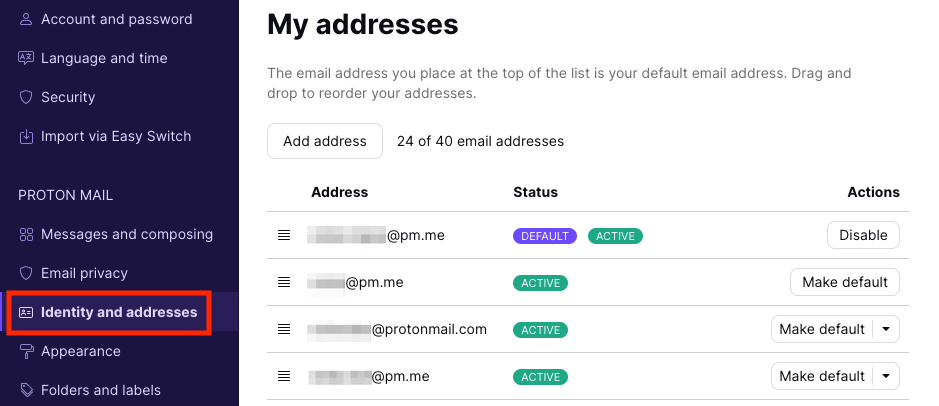Go to Messages and composing settings
Viewport: 939px width, 406px height.
pos(126,234)
